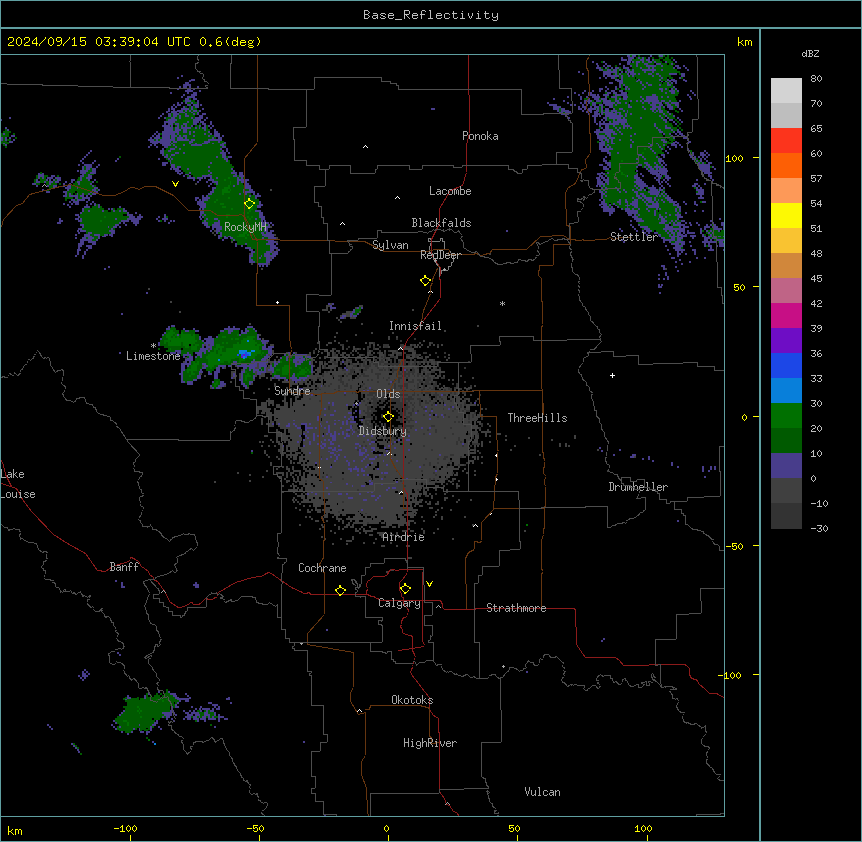Click the Blackfalds city label
This screenshot has width=862, height=842.
click(x=441, y=223)
